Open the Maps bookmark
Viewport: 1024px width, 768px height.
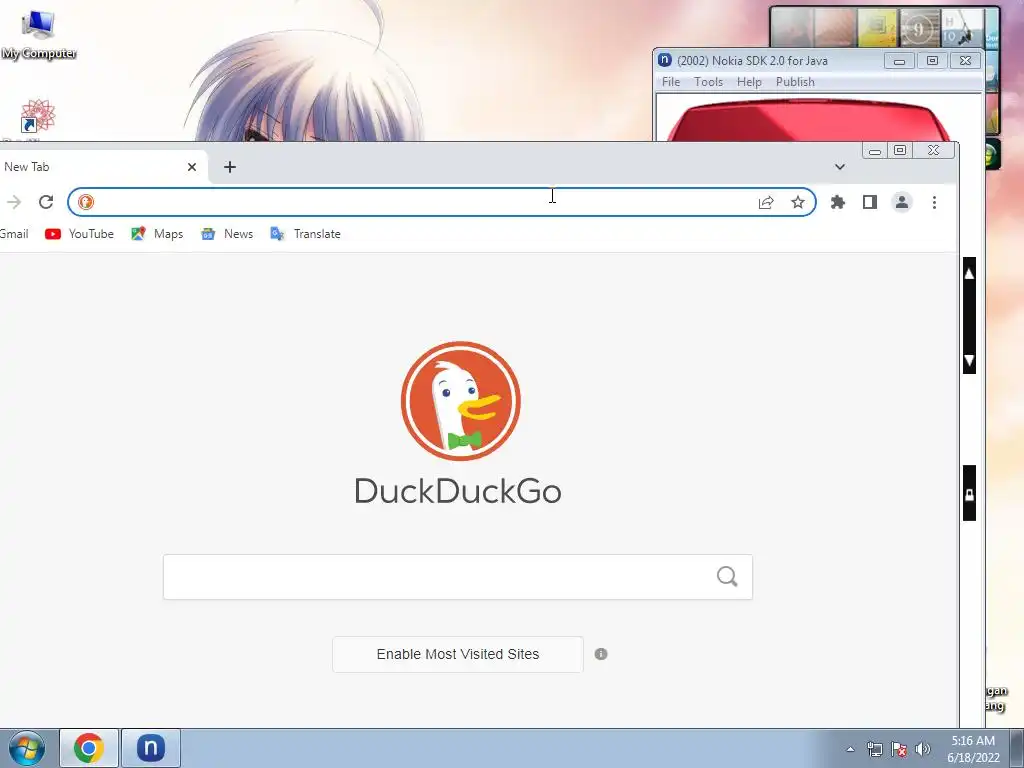157,234
